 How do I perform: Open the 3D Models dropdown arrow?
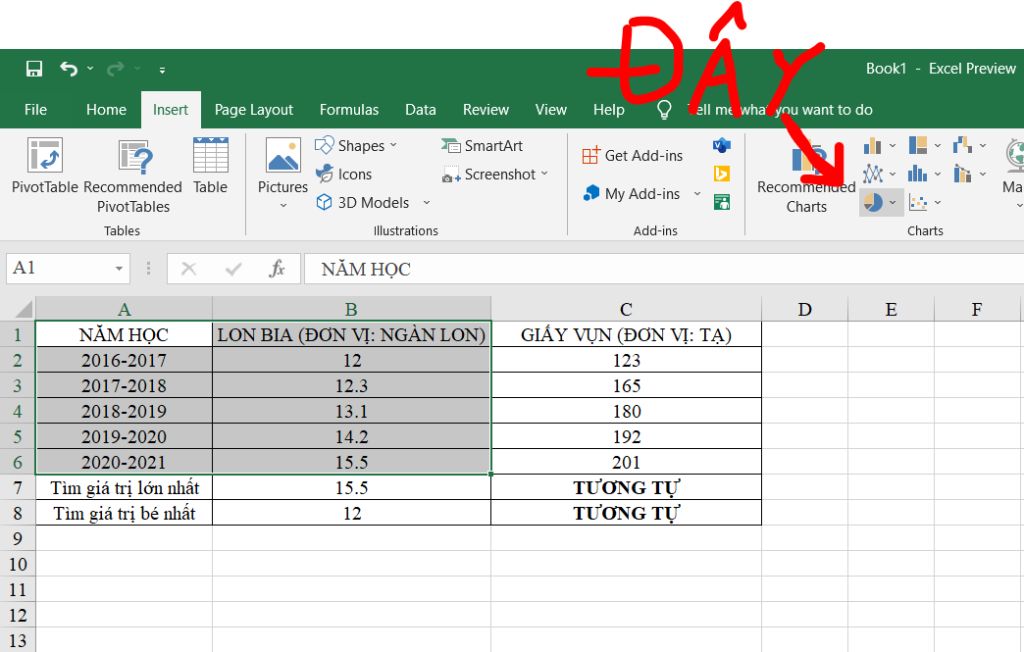pos(426,203)
